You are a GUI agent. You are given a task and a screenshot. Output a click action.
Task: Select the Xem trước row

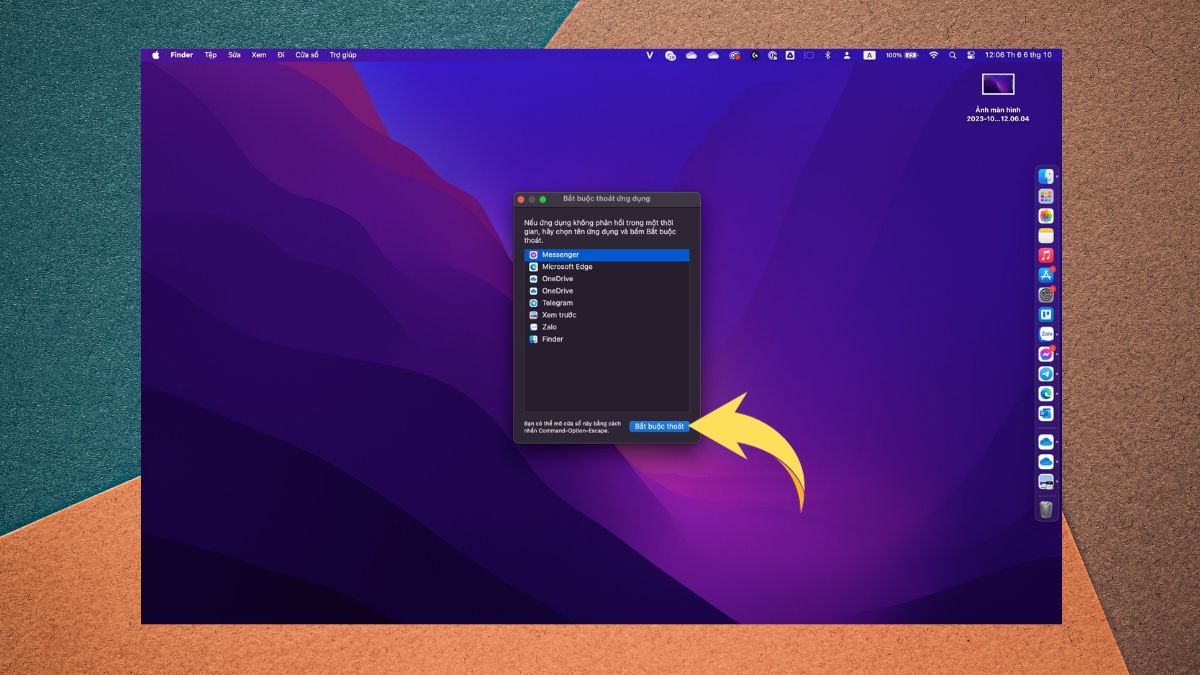click(x=607, y=315)
